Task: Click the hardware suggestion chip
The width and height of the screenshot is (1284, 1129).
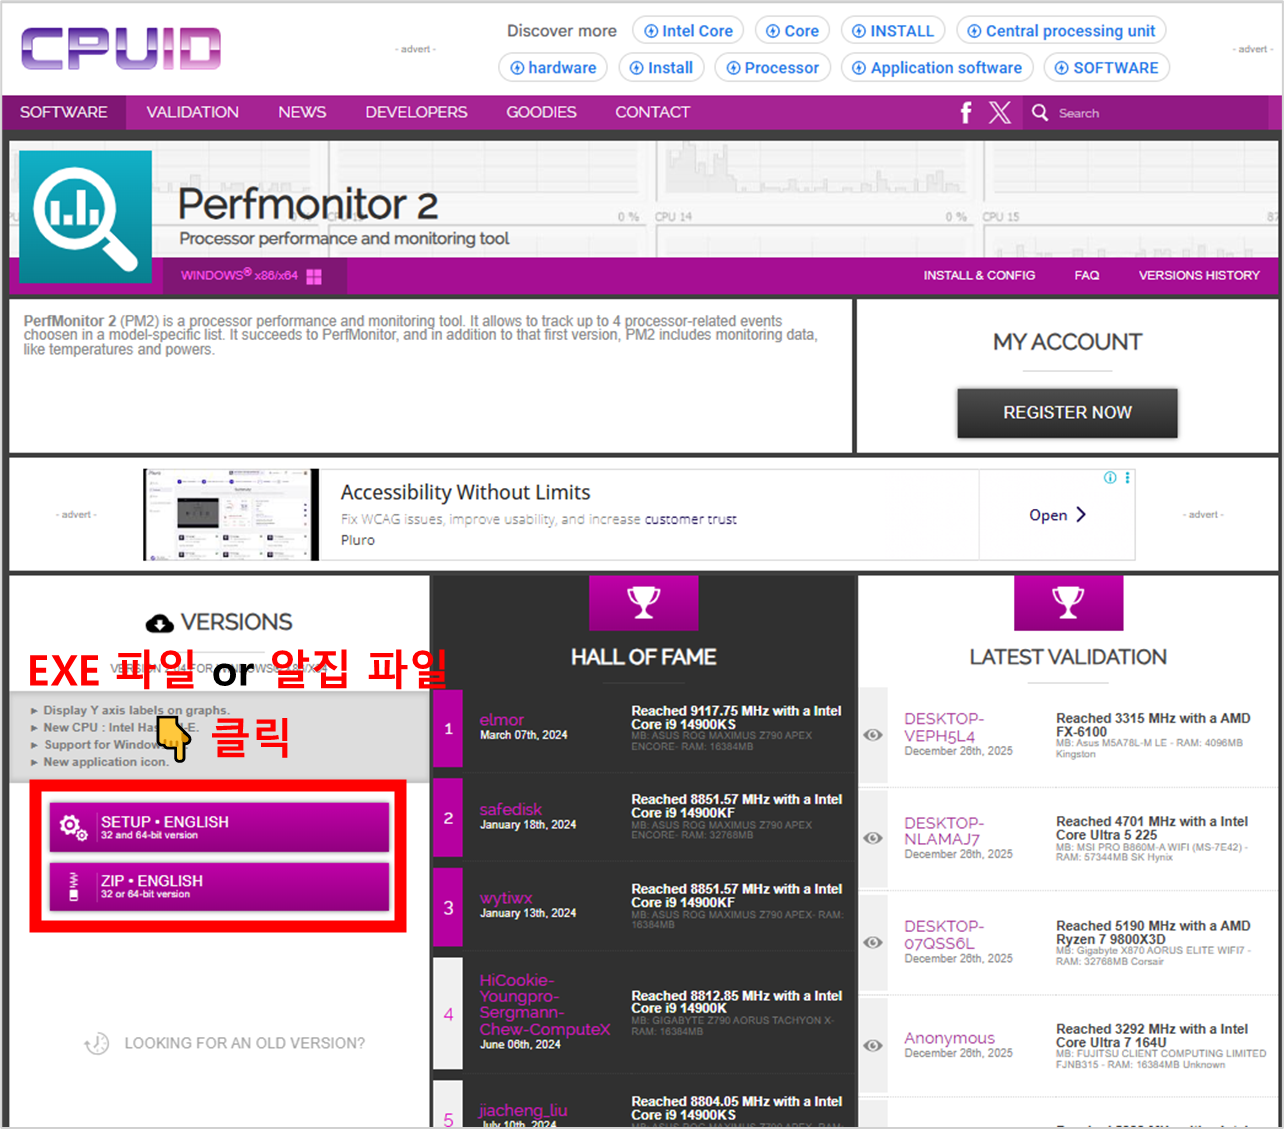Action: tap(553, 68)
